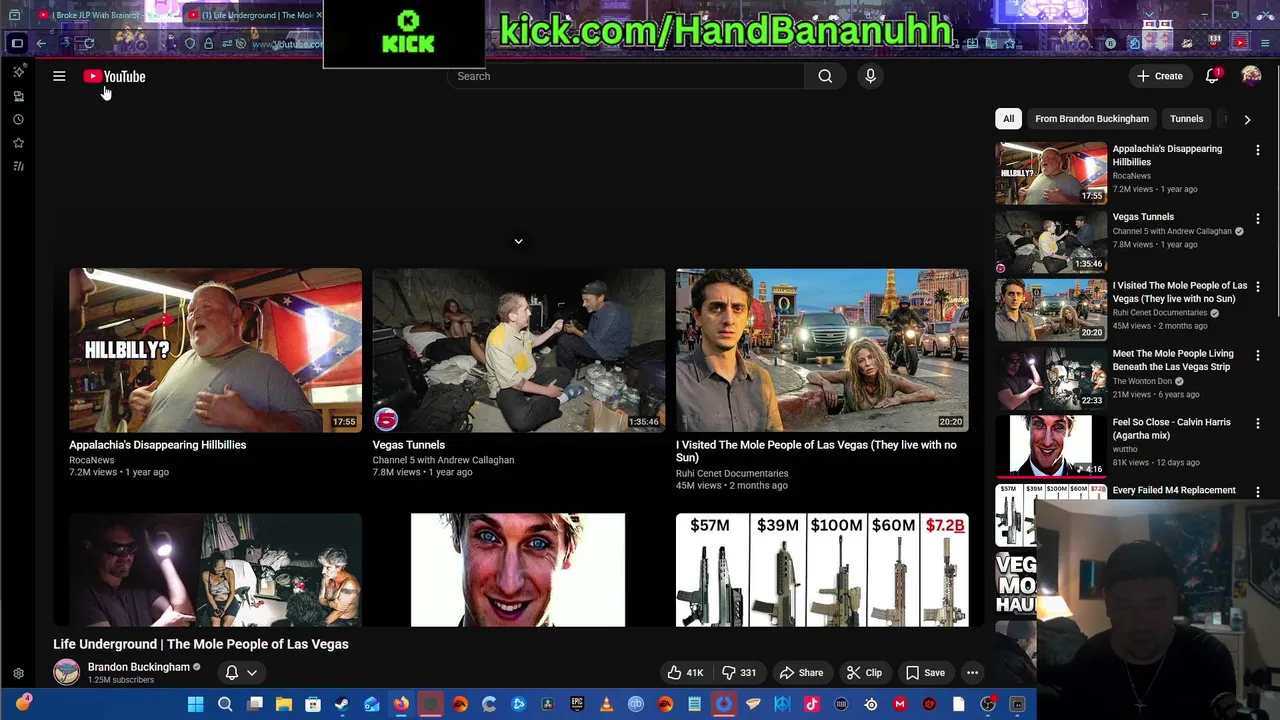The image size is (1280, 720).
Task: Open options for Every Failed M4 Replacement video
Action: tap(1258, 492)
